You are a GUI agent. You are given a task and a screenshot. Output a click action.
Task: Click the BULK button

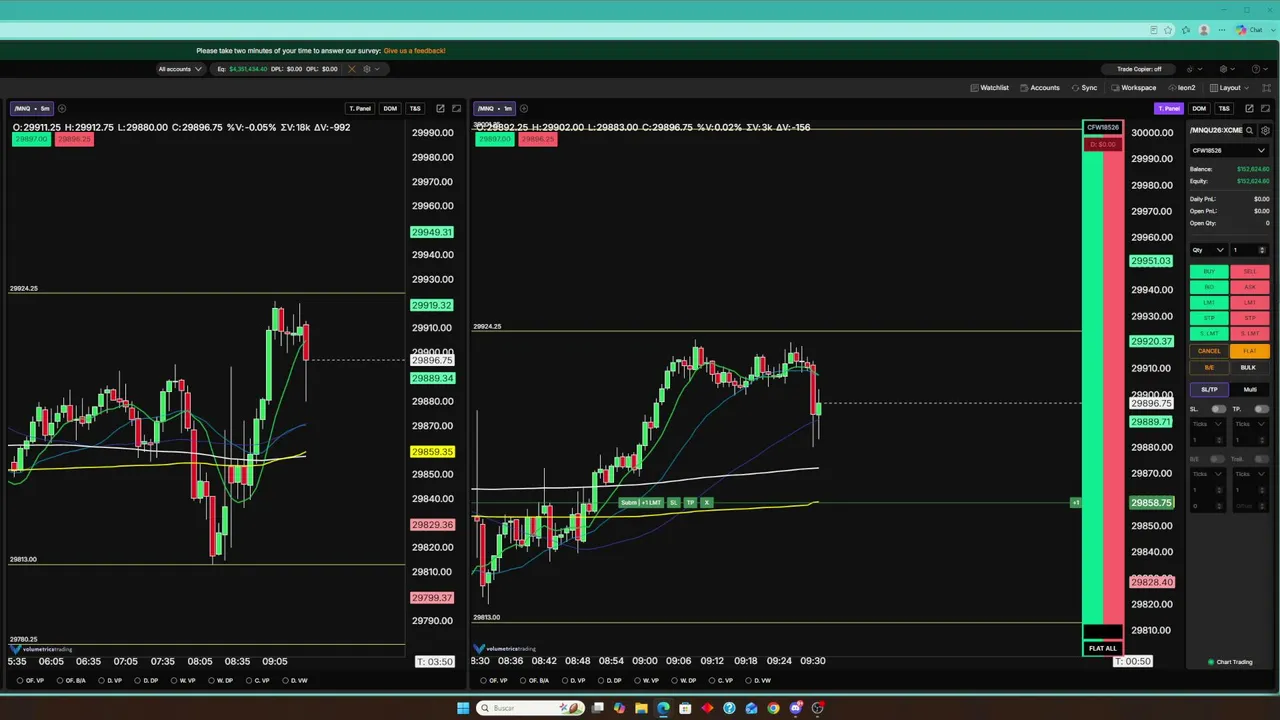click(1248, 367)
